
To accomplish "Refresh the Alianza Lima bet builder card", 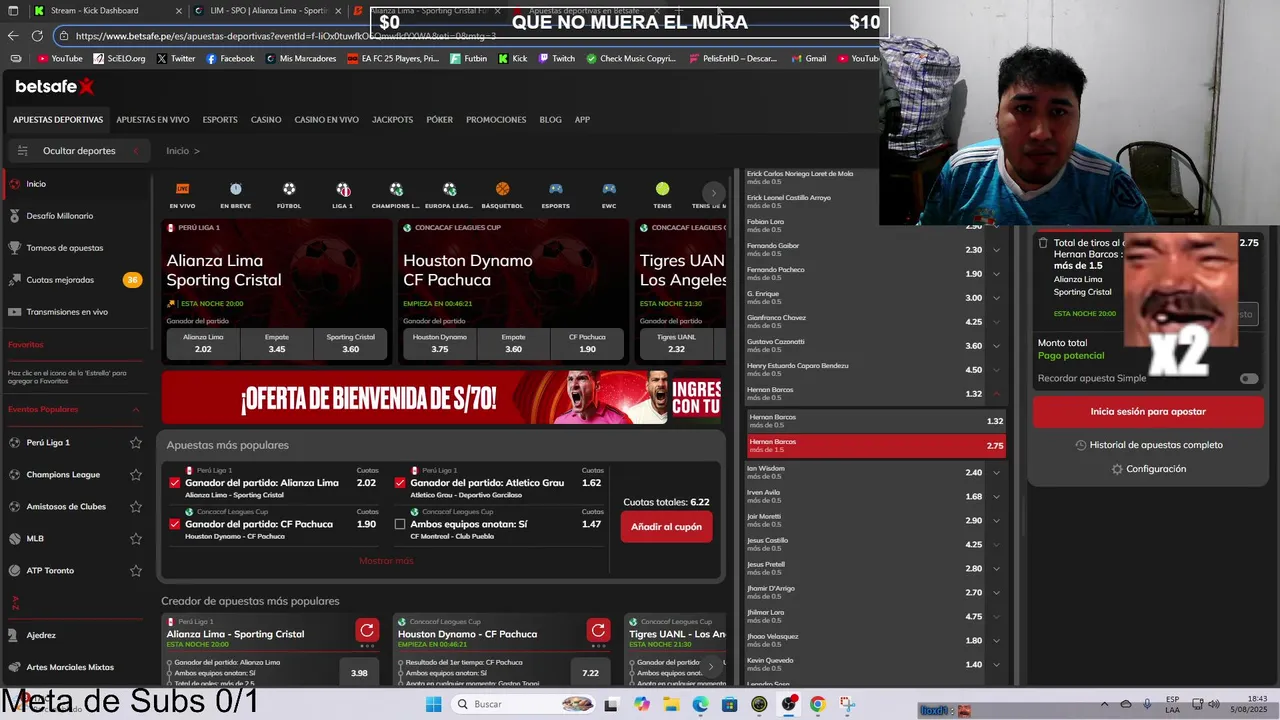I will pos(367,630).
